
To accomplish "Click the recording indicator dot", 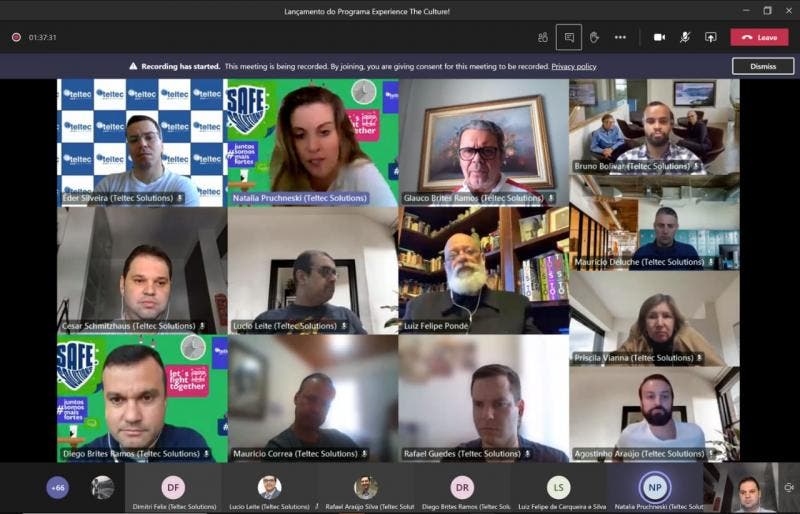I will tap(16, 37).
